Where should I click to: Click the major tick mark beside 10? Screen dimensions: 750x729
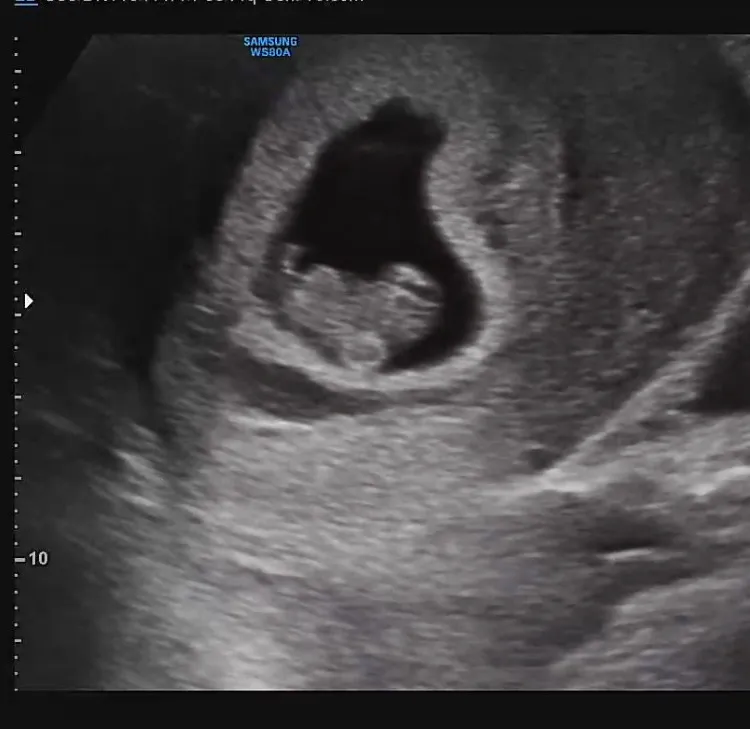tap(20, 559)
